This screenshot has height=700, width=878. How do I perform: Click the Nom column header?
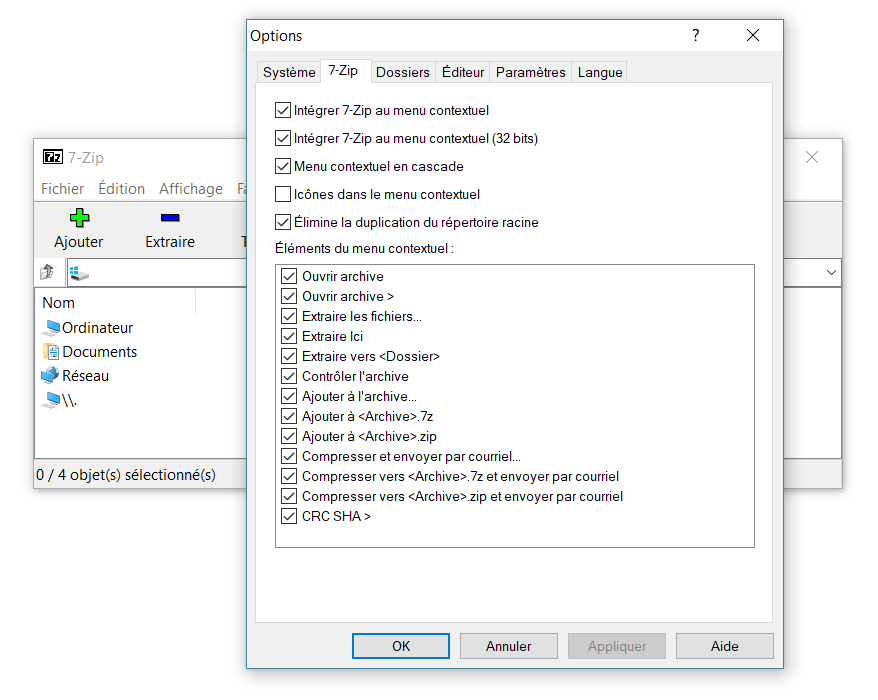pos(115,302)
